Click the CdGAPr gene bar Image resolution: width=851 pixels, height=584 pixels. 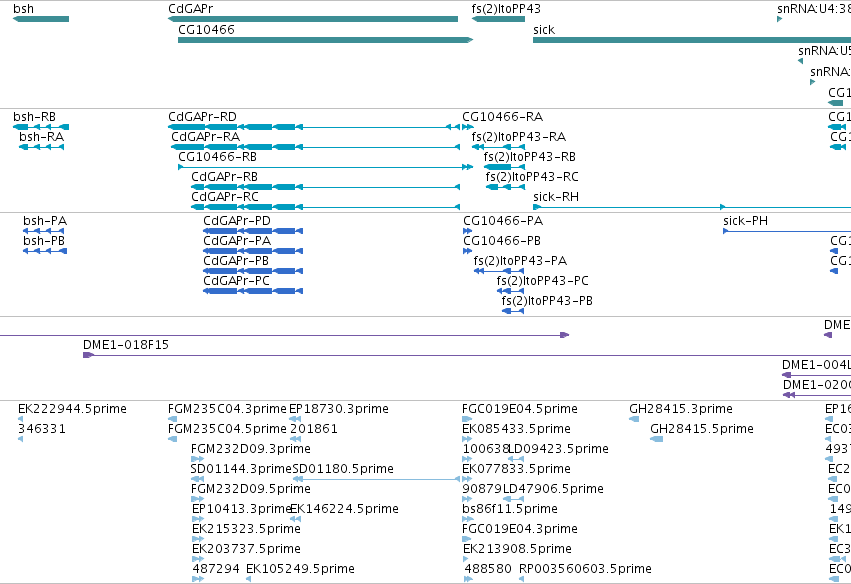point(313,19)
